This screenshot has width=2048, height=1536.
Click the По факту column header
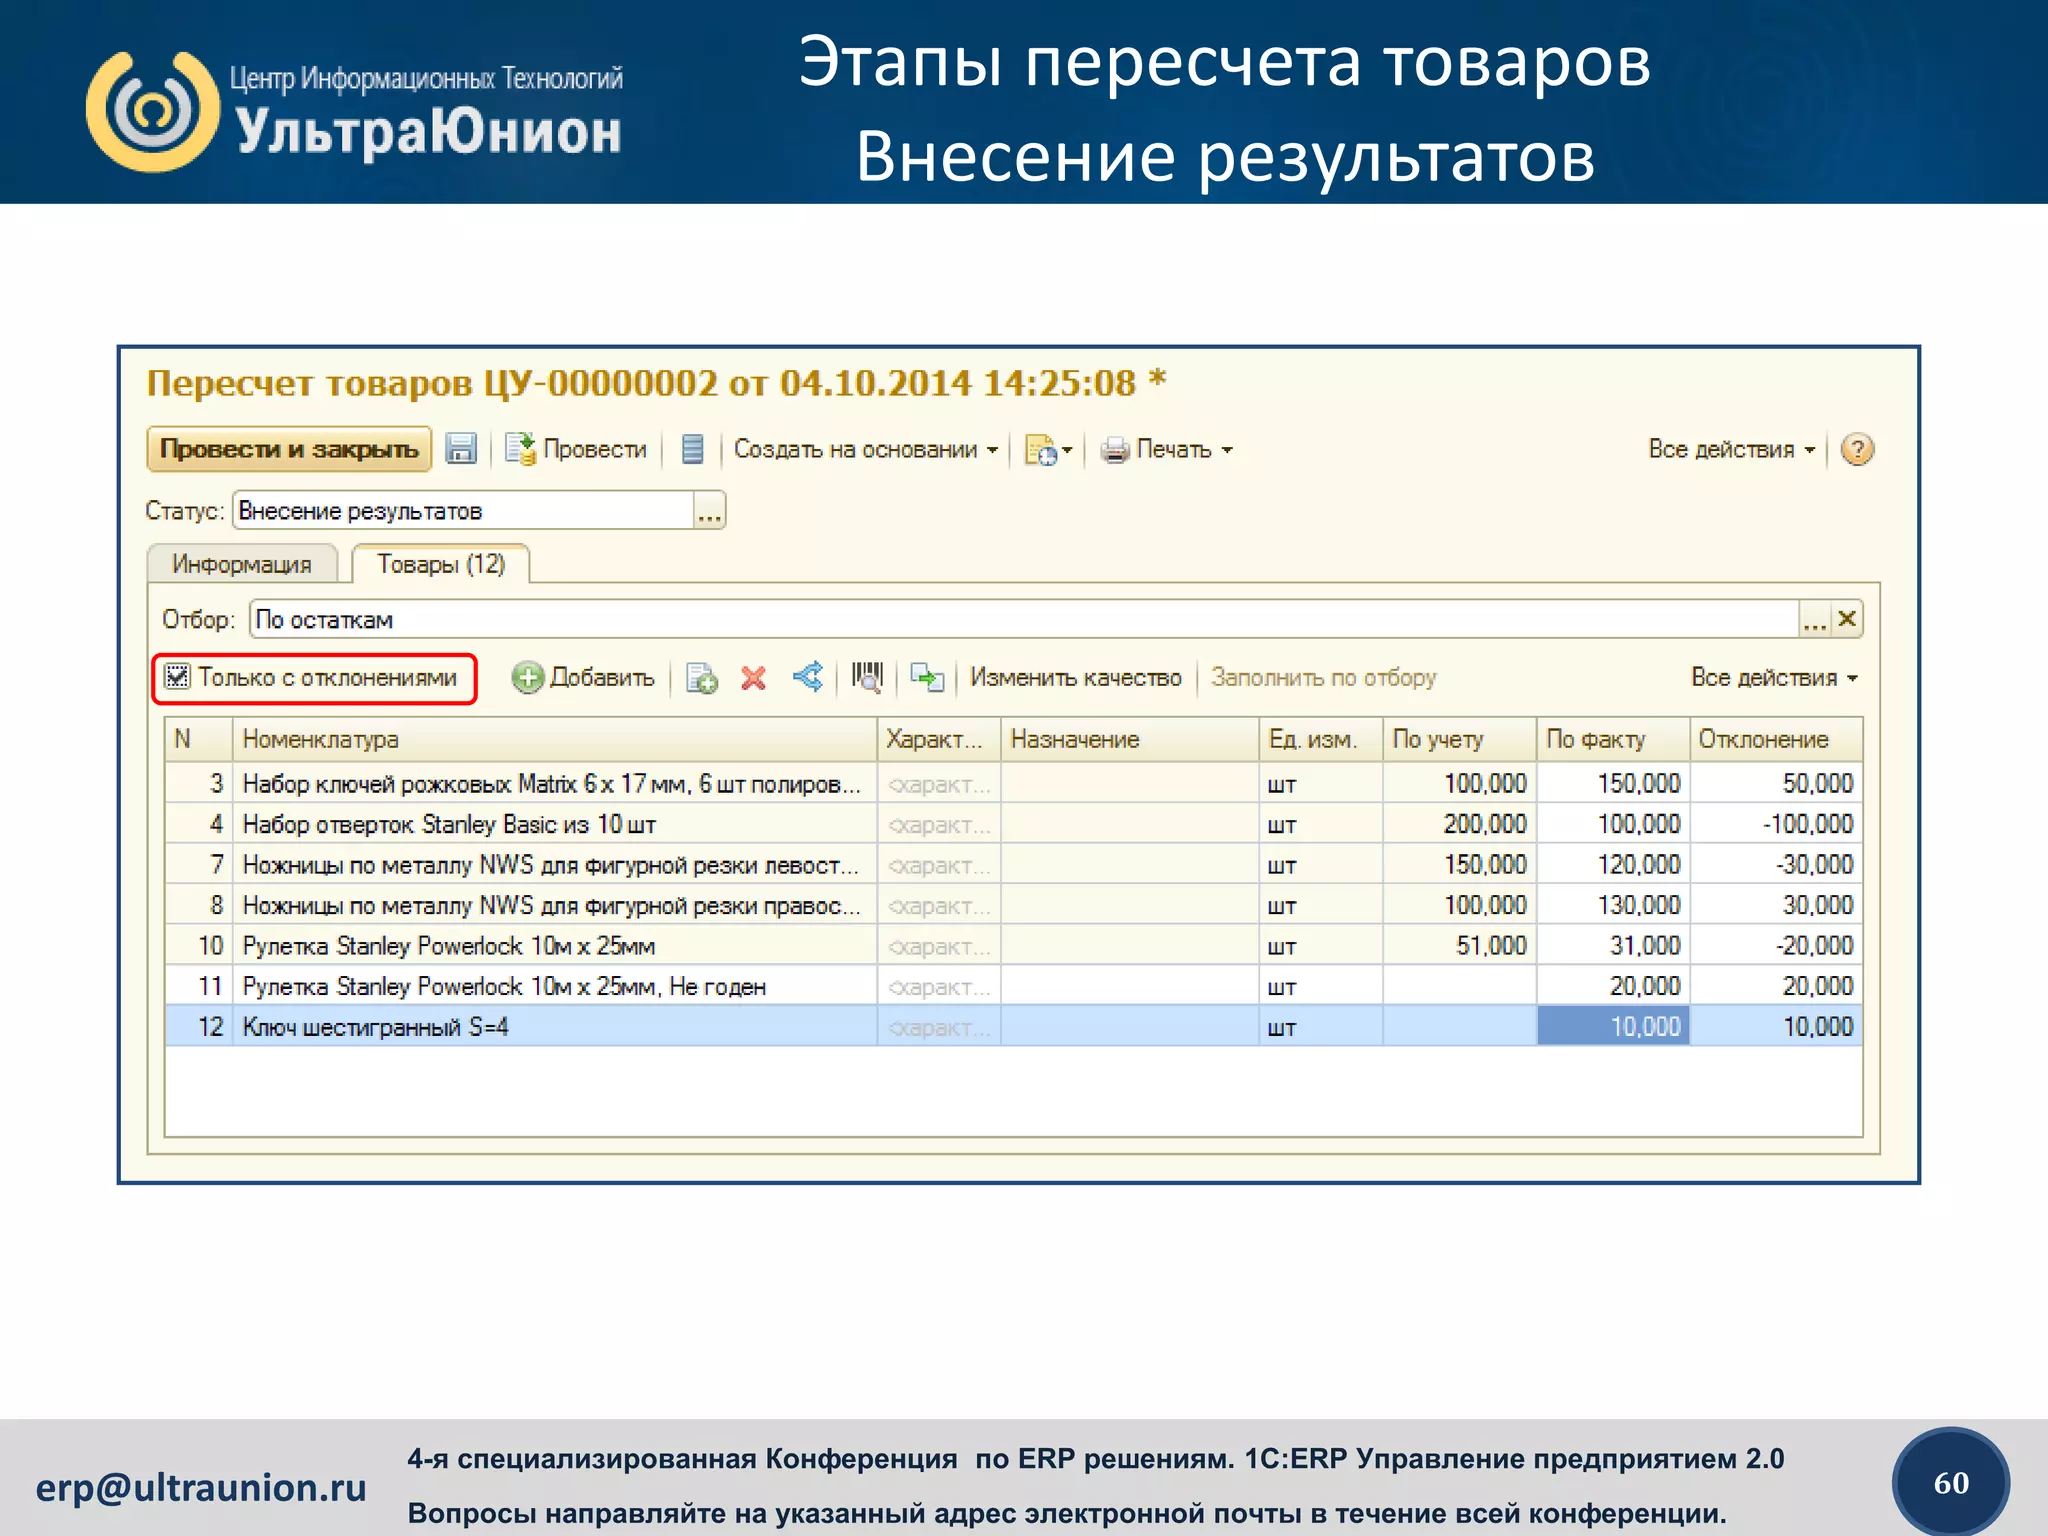tap(1613, 739)
